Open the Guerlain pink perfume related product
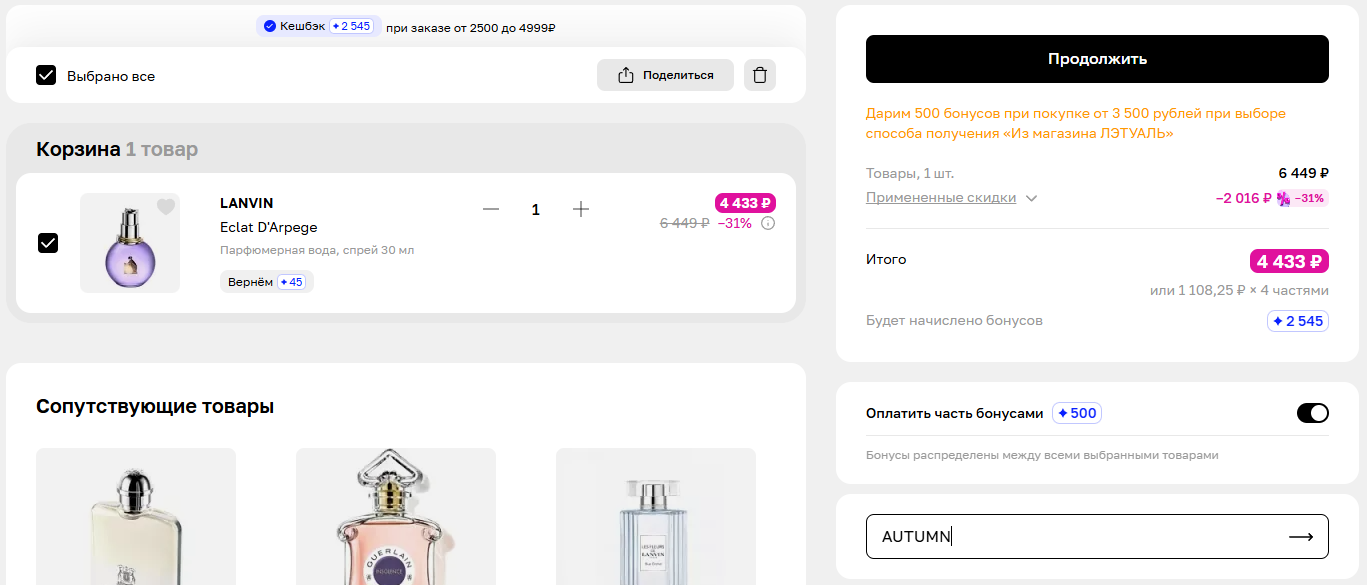 [396, 516]
